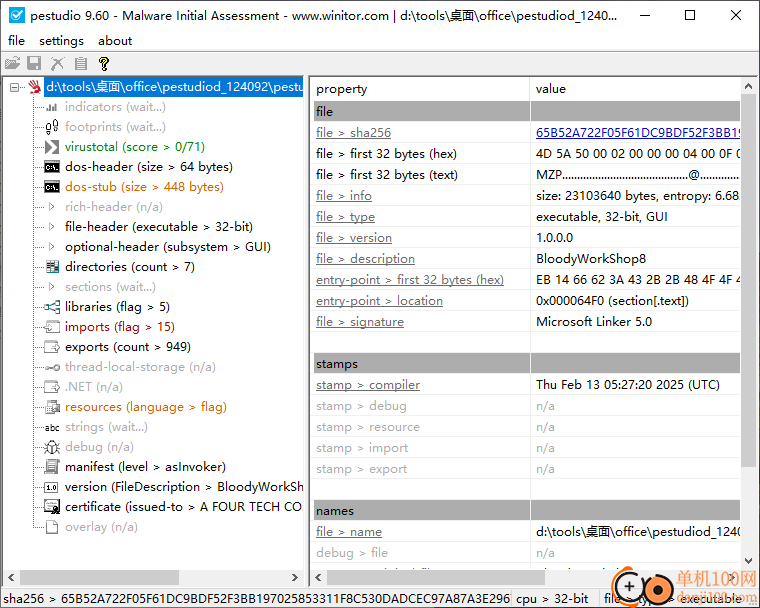Click the .NET node icon
Image resolution: width=760 pixels, height=608 pixels.
52,387
